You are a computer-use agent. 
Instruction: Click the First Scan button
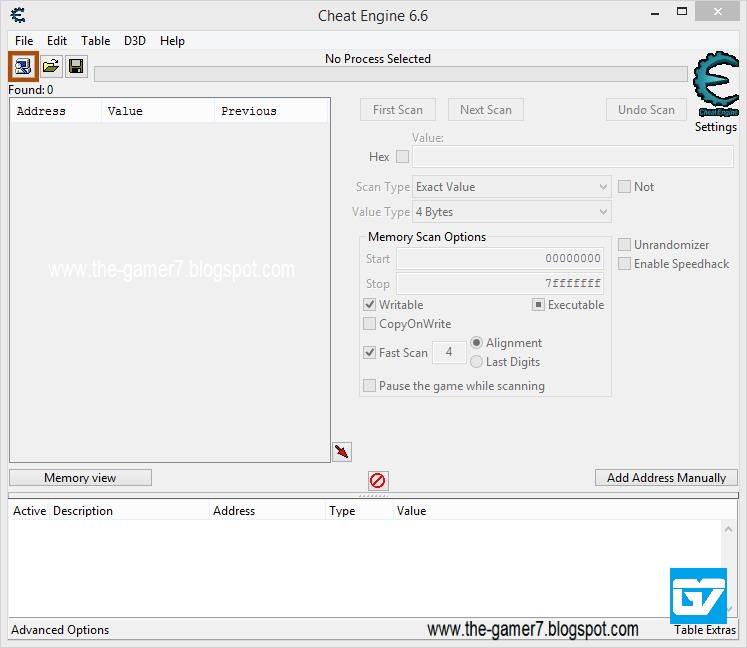click(398, 110)
